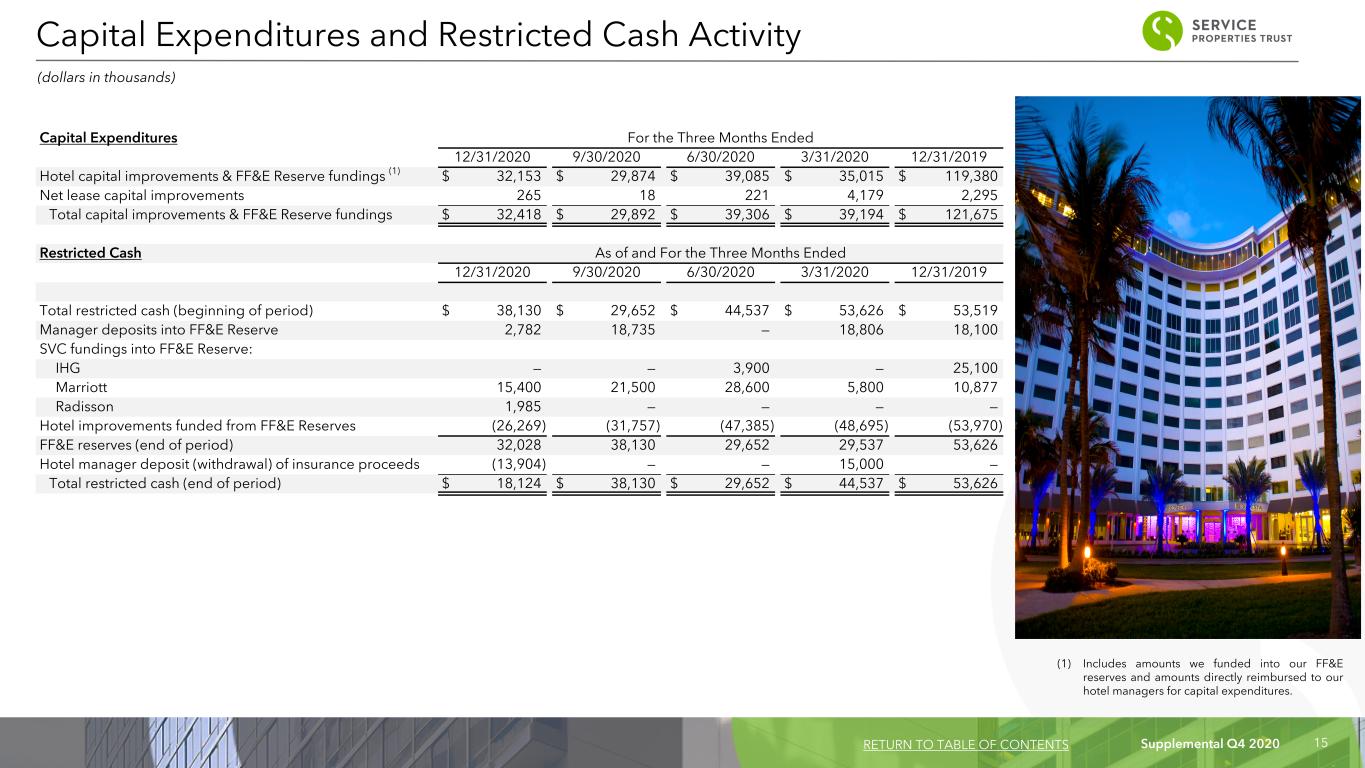The height and width of the screenshot is (768, 1365).
Task: Select total capital improvements value 39,194
Action: [x=860, y=214]
